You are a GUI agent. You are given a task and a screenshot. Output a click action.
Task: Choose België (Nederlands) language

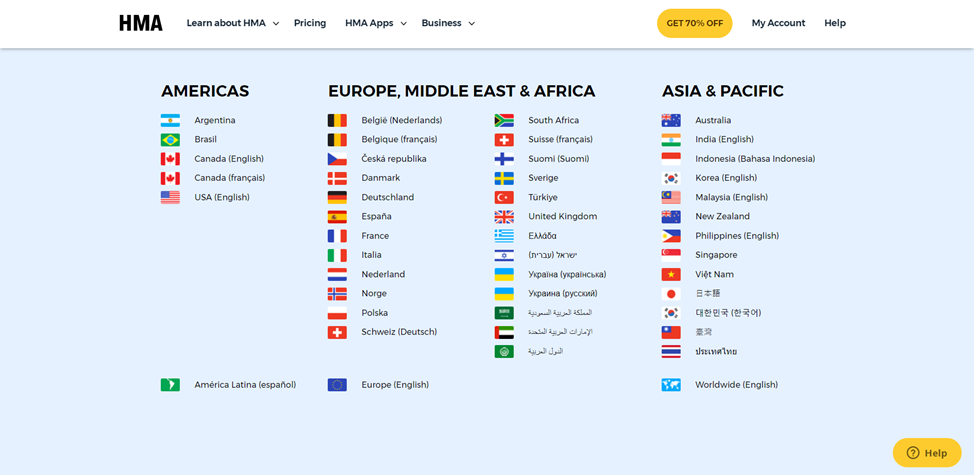(402, 120)
